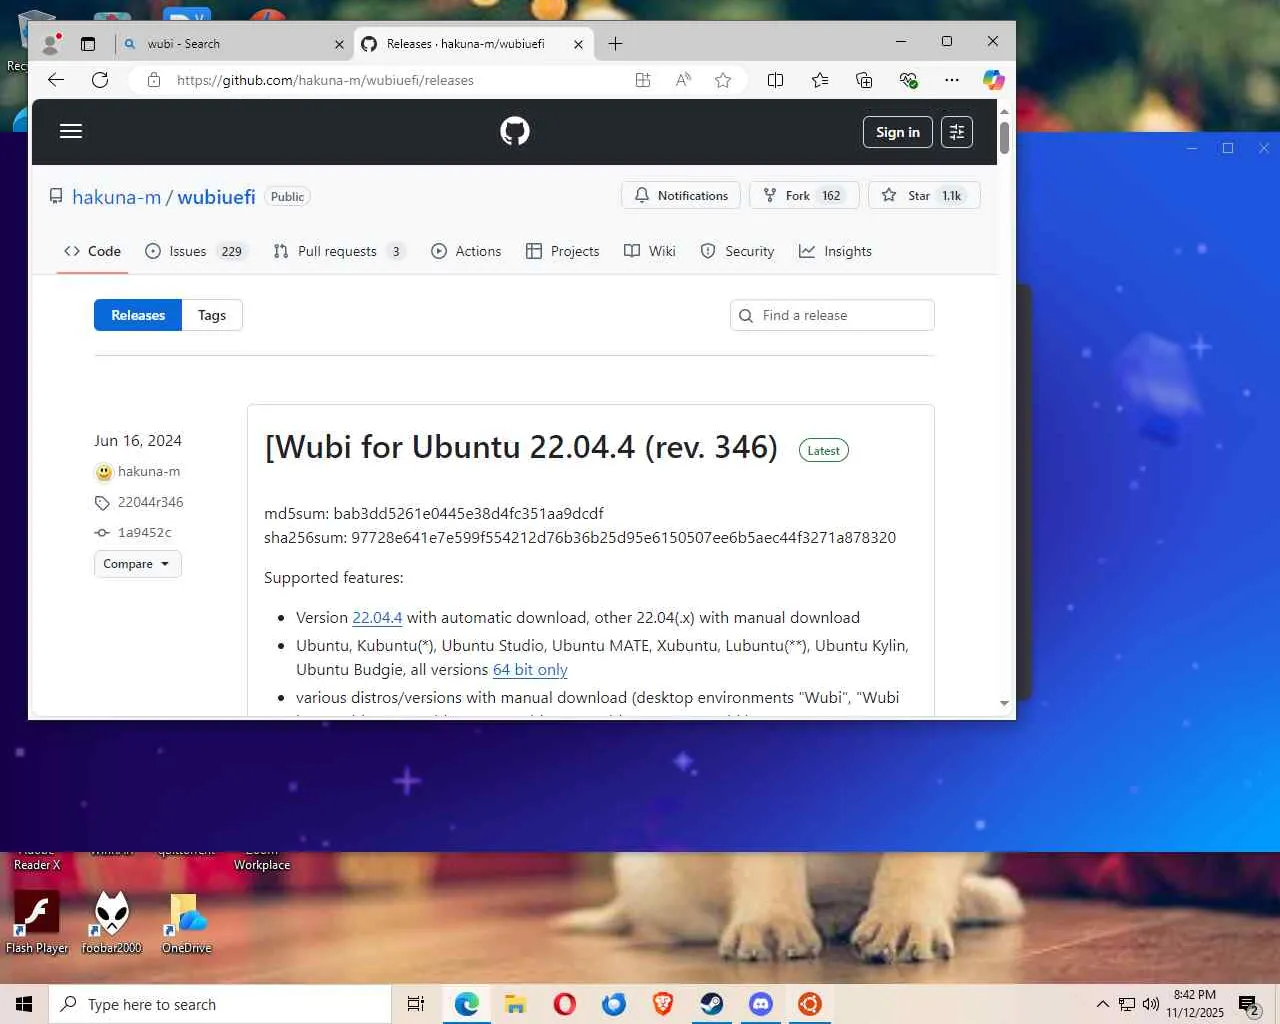Open the Insights tab
Screen dimensions: 1280x1024
point(835,251)
